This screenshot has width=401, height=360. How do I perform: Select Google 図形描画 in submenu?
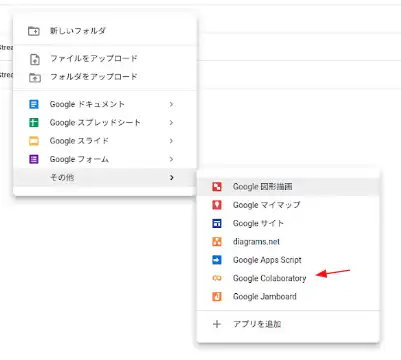(288, 187)
